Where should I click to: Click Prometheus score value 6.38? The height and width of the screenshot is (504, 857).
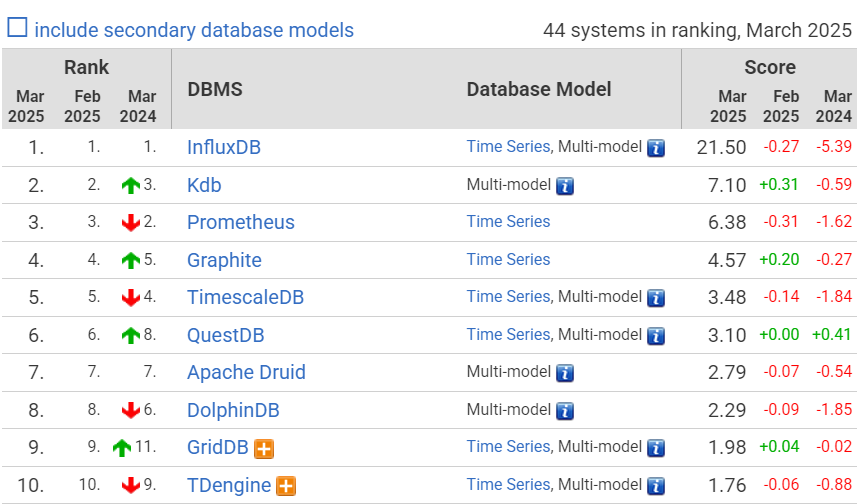coord(726,222)
